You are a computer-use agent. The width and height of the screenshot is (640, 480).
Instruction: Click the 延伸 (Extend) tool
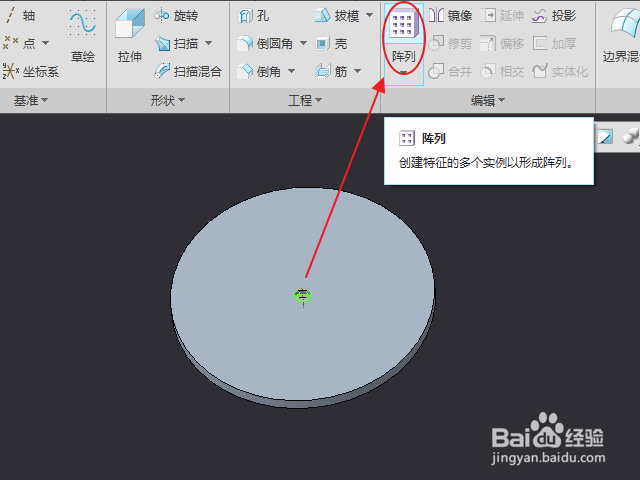coord(502,16)
